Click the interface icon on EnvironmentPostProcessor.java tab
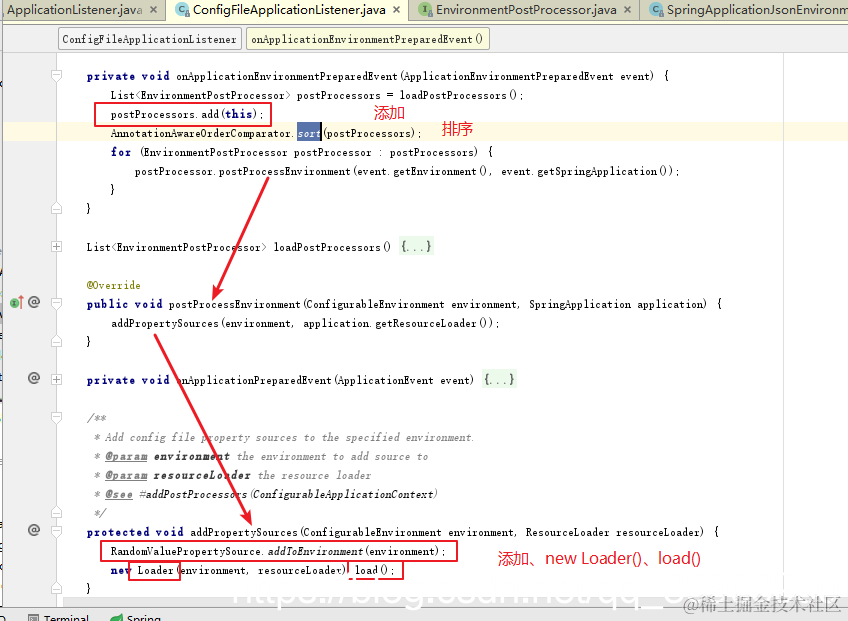 (x=426, y=10)
